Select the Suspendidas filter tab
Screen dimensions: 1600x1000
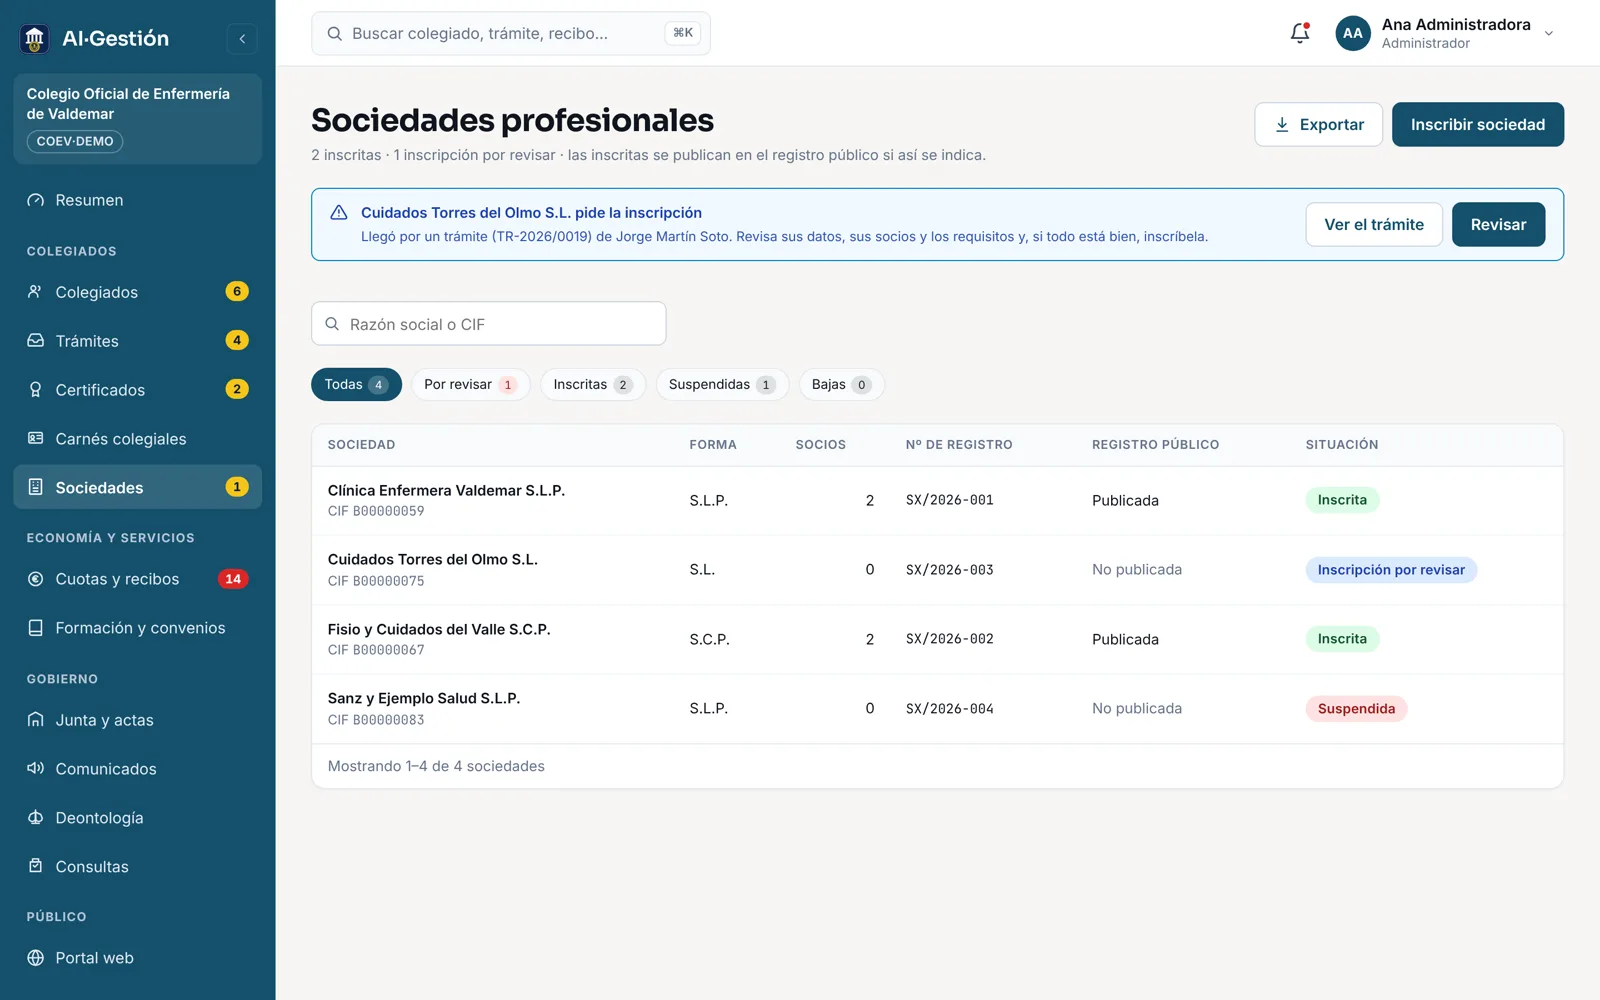722,385
